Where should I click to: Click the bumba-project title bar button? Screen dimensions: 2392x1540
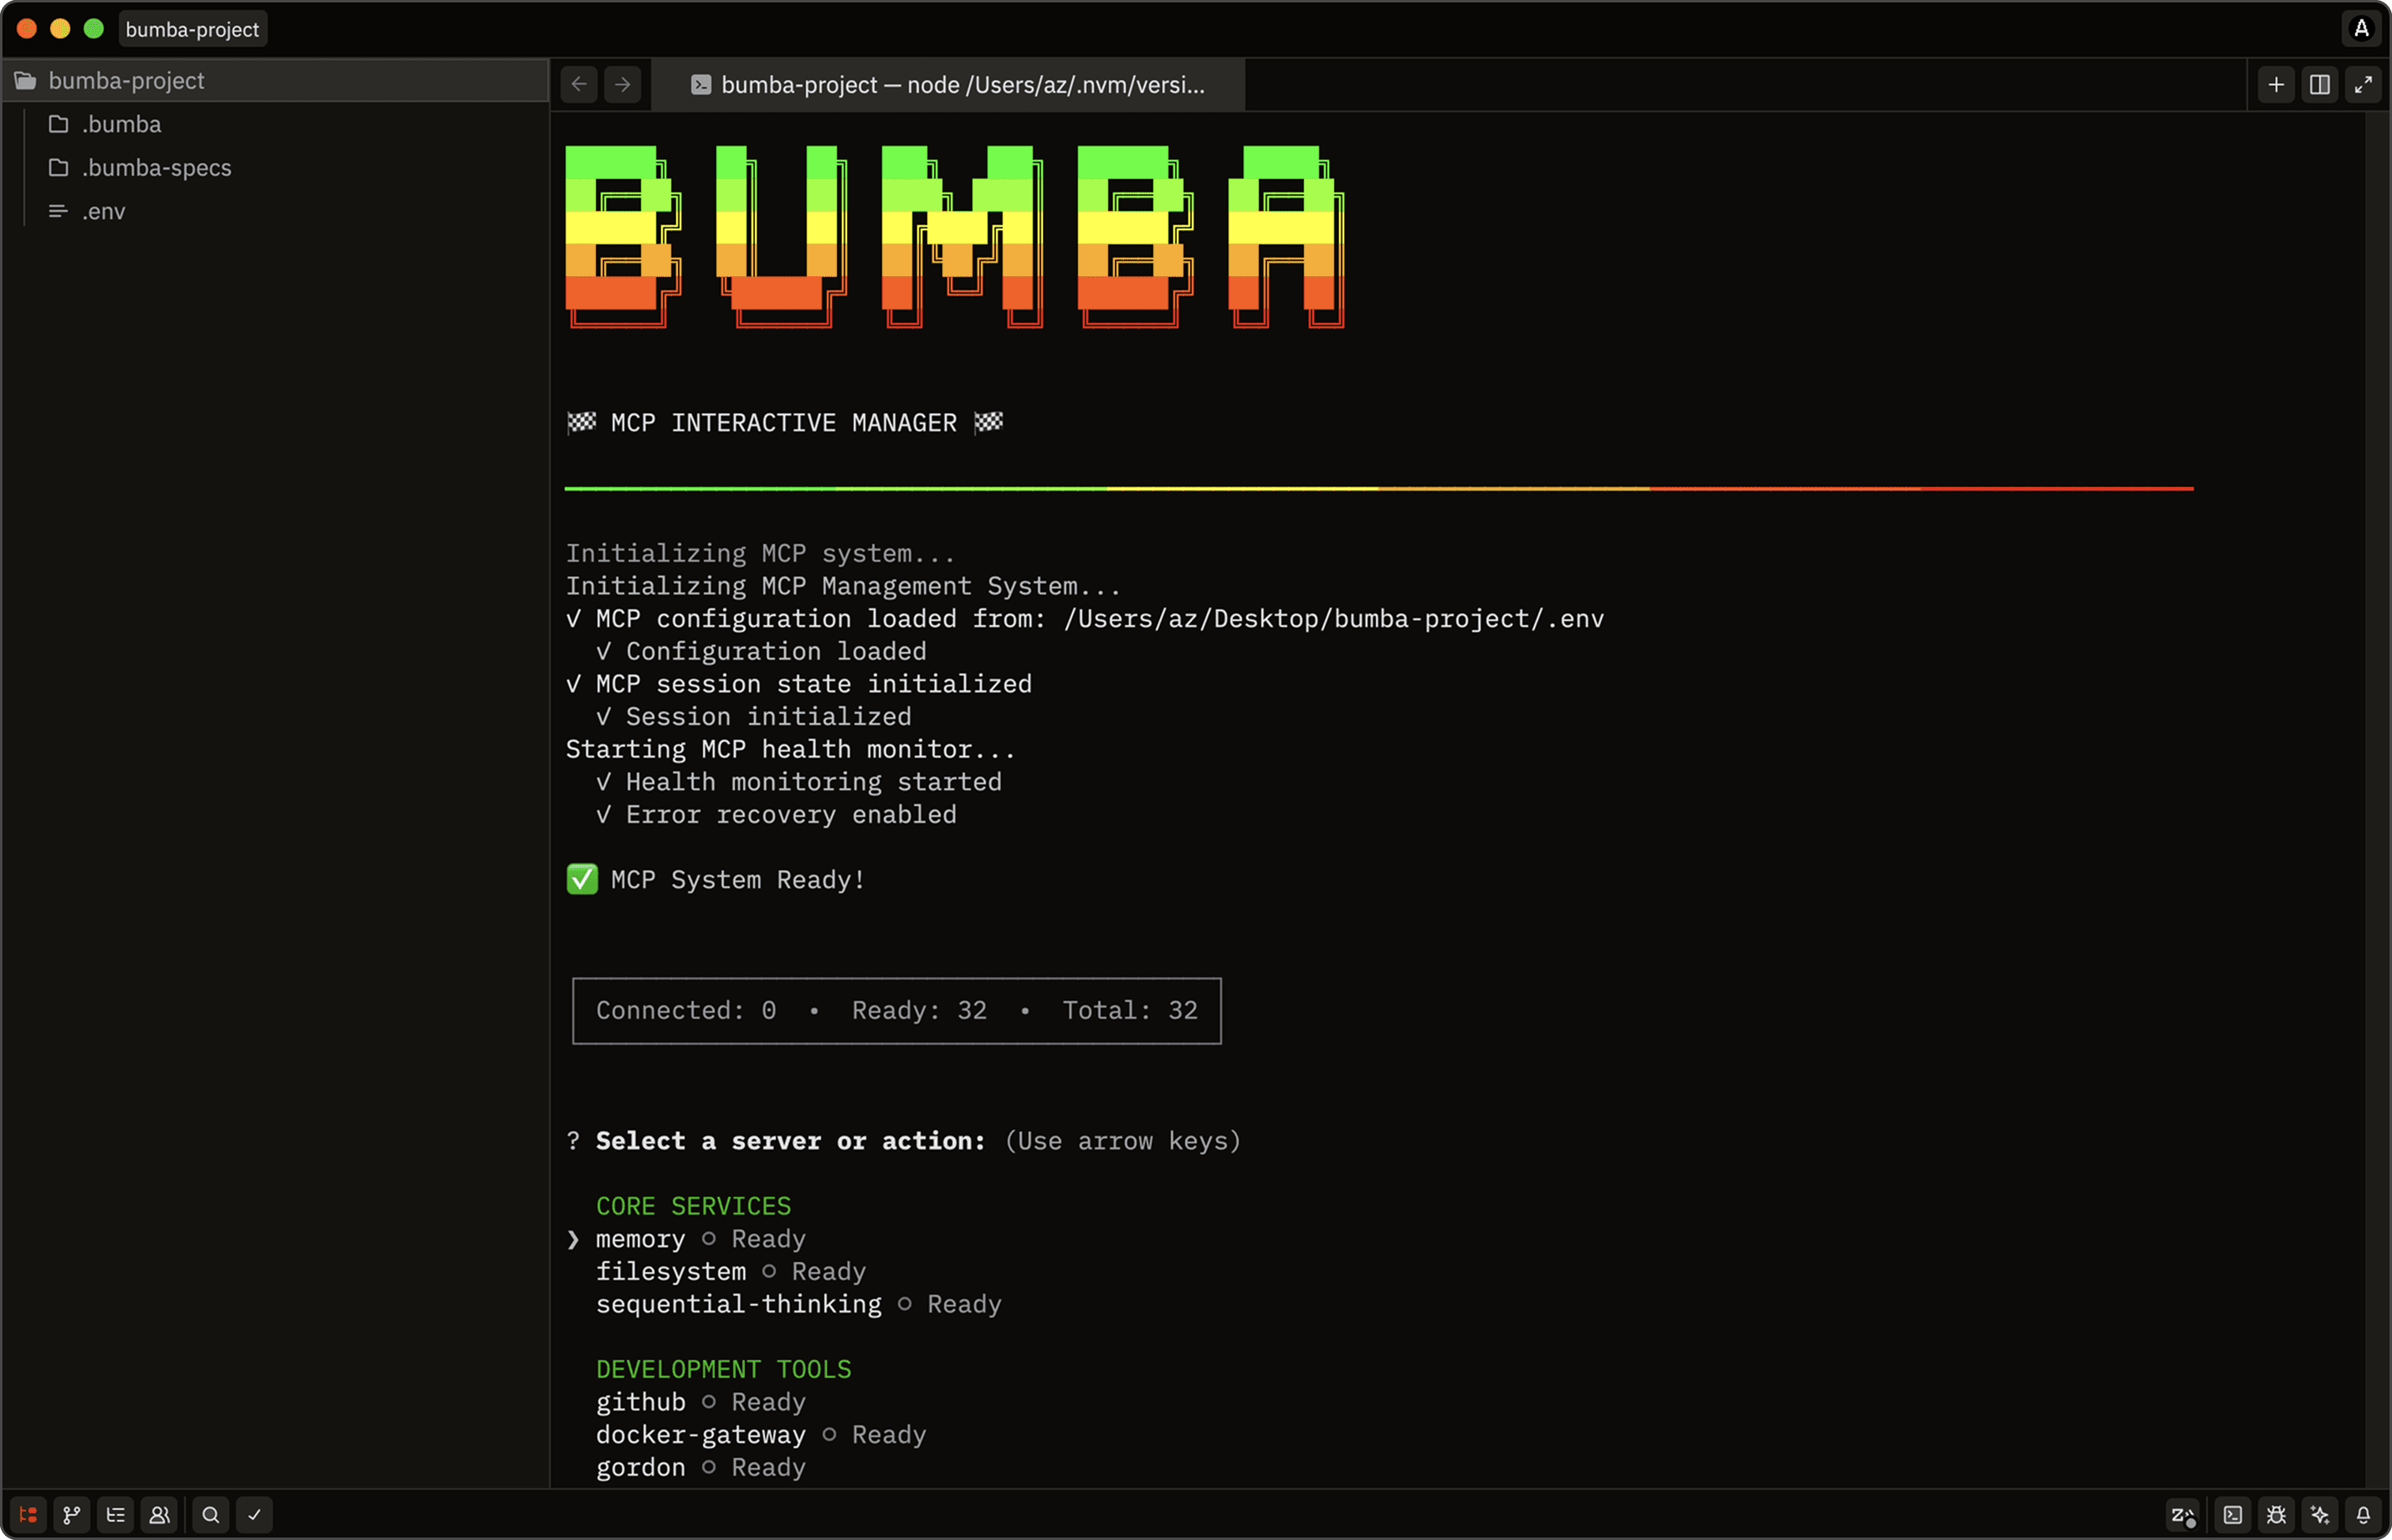coord(192,29)
